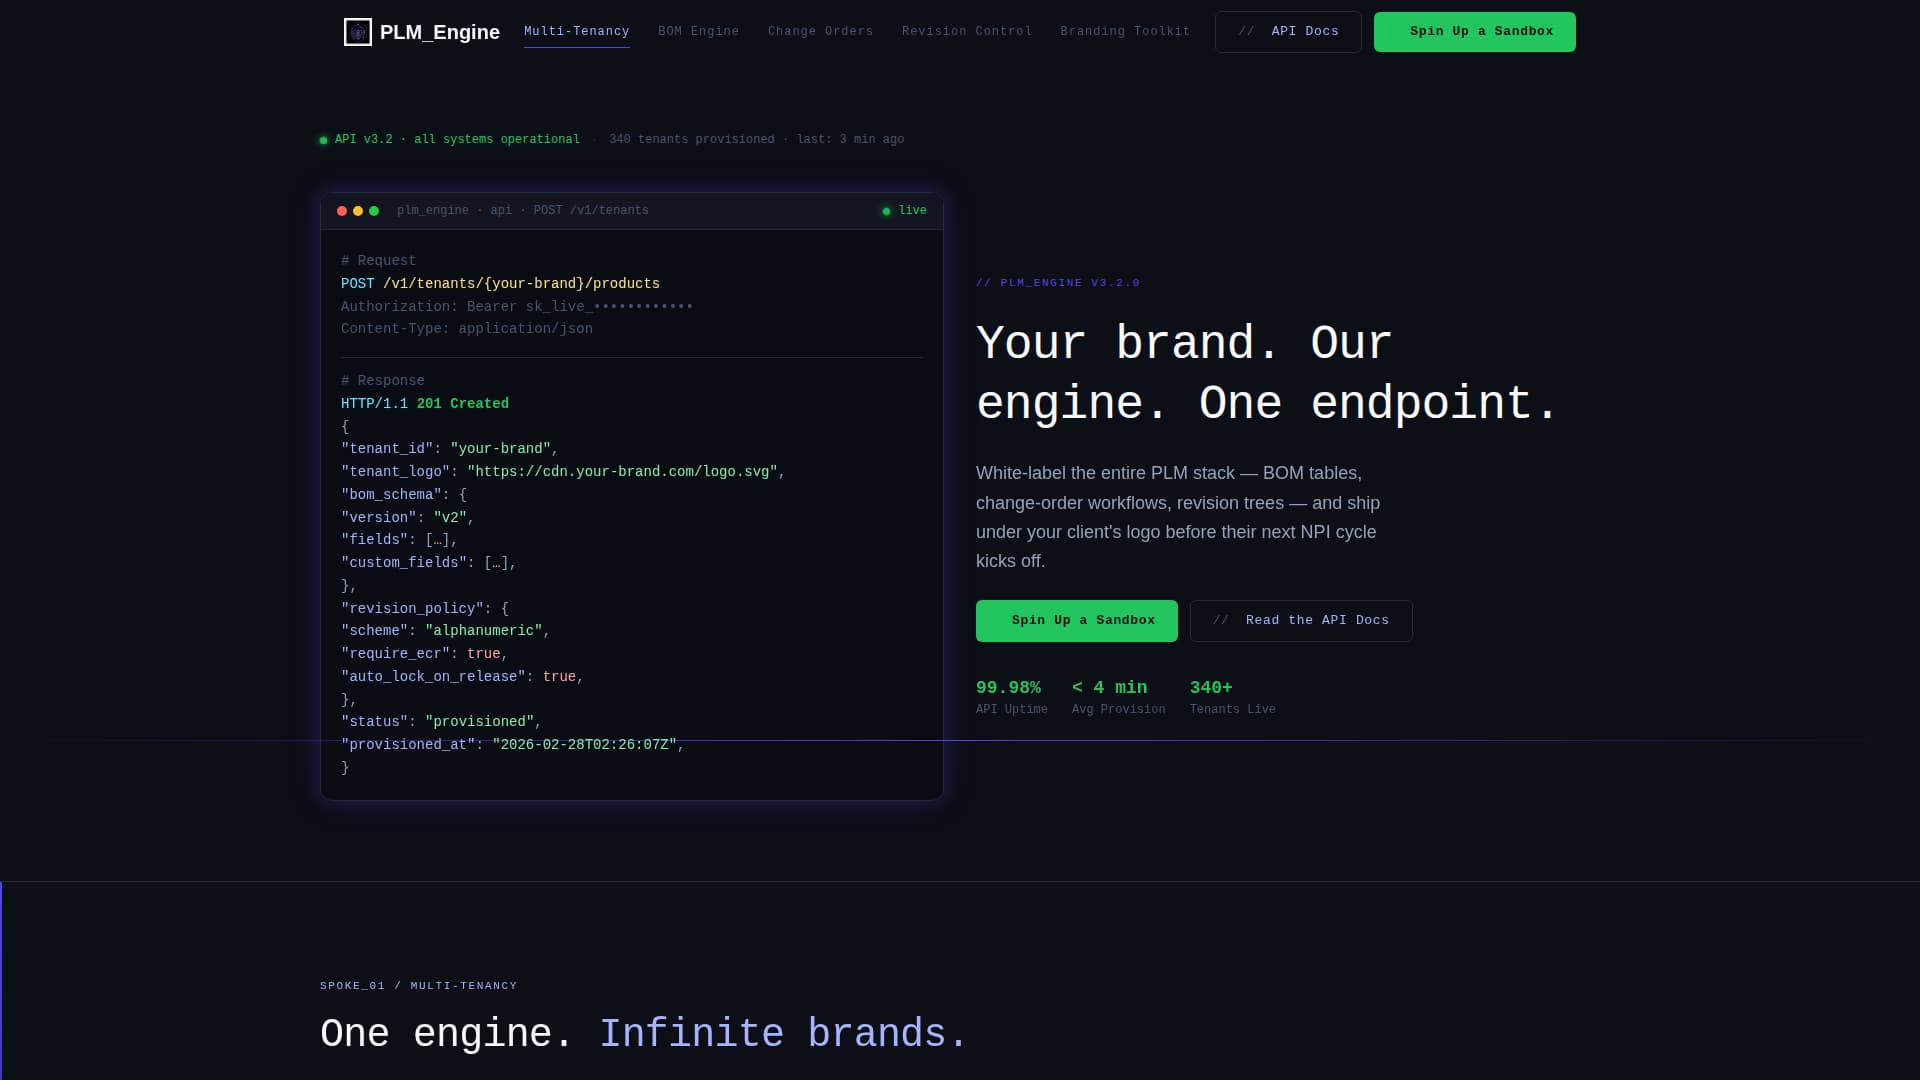Image resolution: width=1920 pixels, height=1080 pixels.
Task: Click the // glyph before PLM_ENGINE V3.2.0
Action: 984,283
